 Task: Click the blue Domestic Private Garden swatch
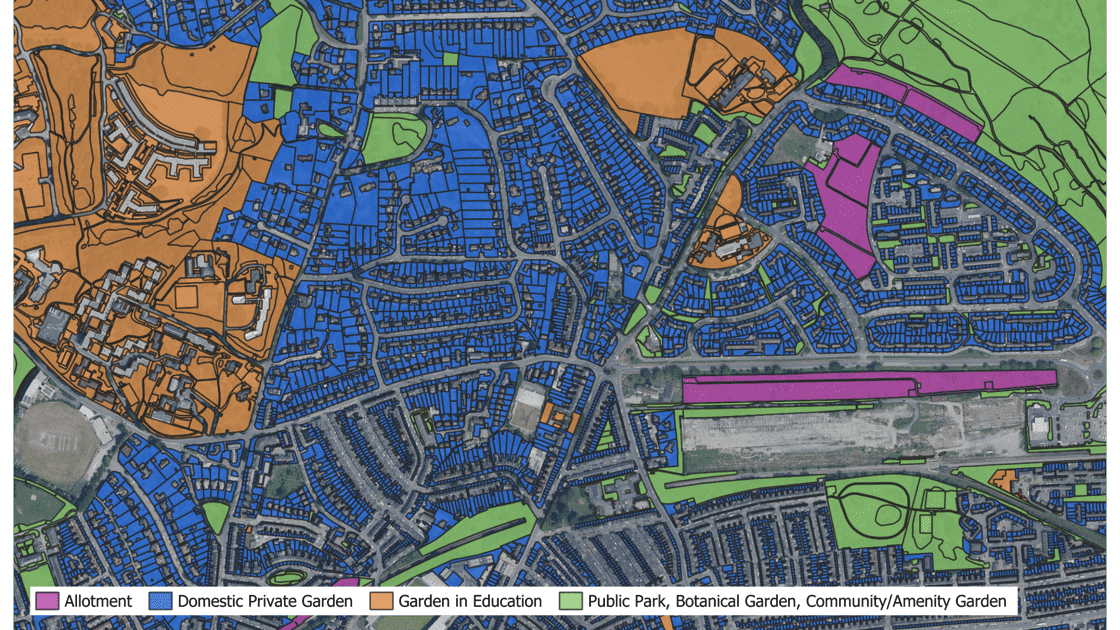click(160, 601)
